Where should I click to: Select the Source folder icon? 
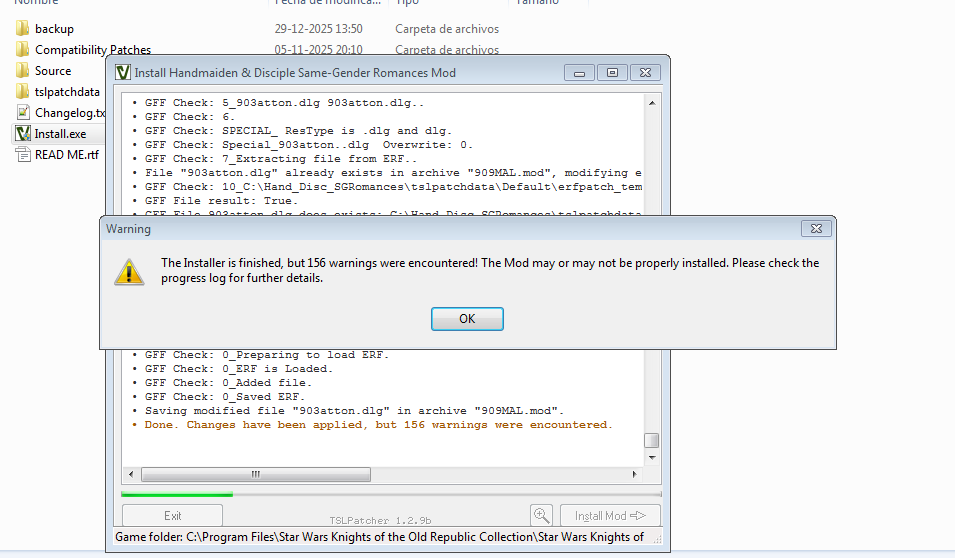pyautogui.click(x=23, y=71)
